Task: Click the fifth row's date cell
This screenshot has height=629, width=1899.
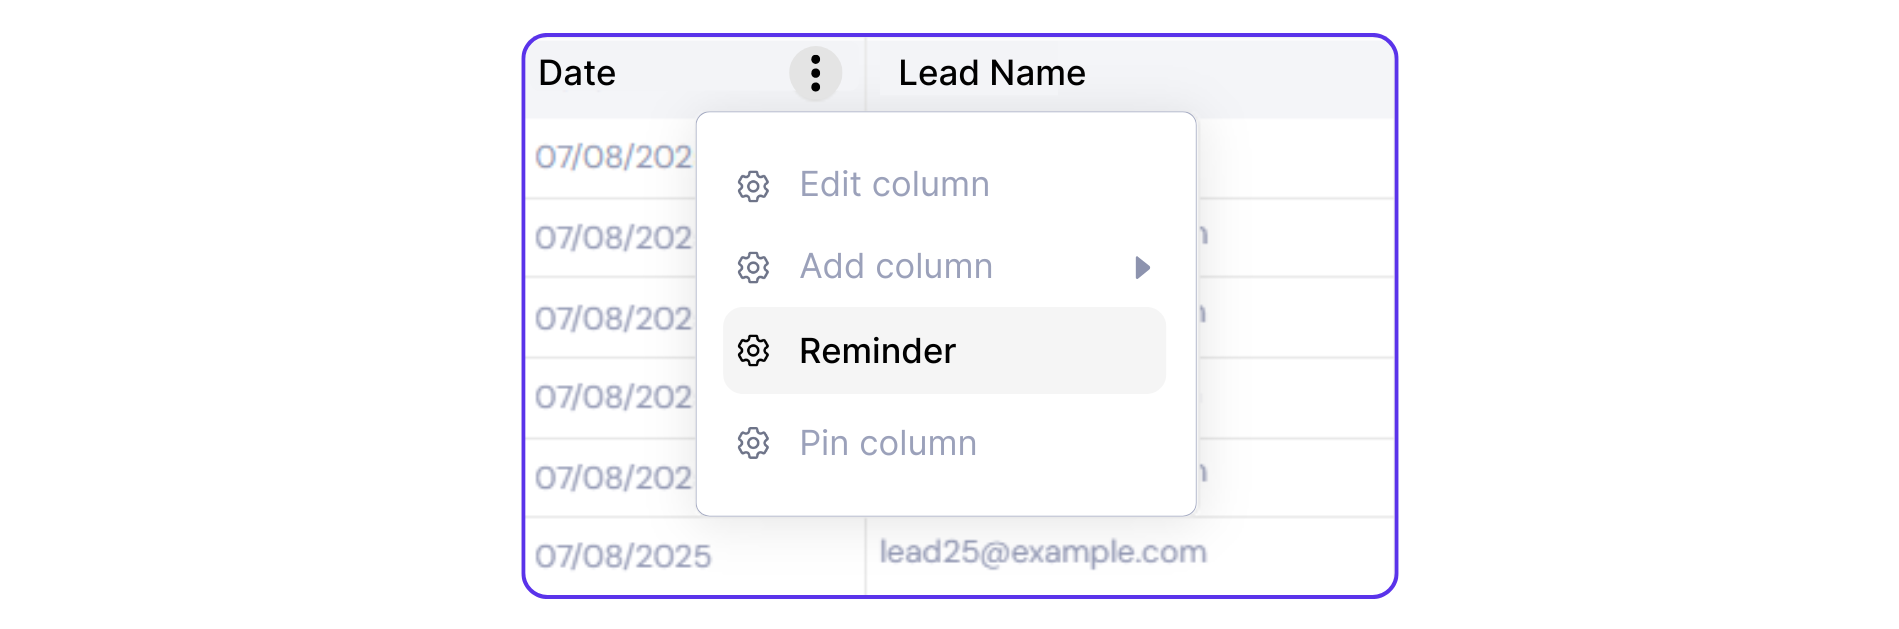Action: pos(613,478)
